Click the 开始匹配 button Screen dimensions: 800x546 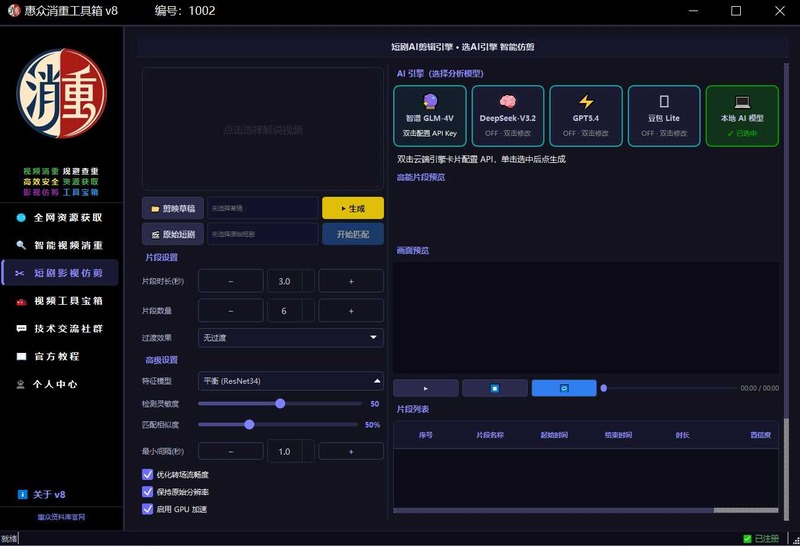353,234
